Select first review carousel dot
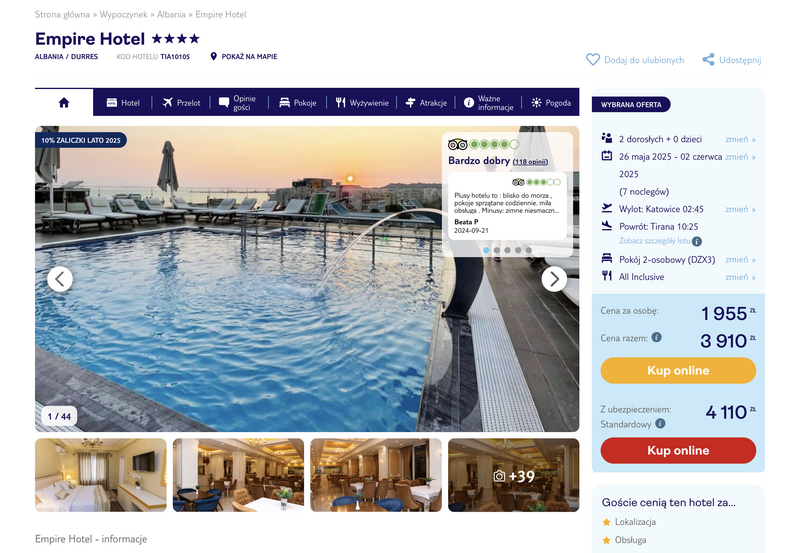This screenshot has height=553, width=800. click(x=486, y=250)
